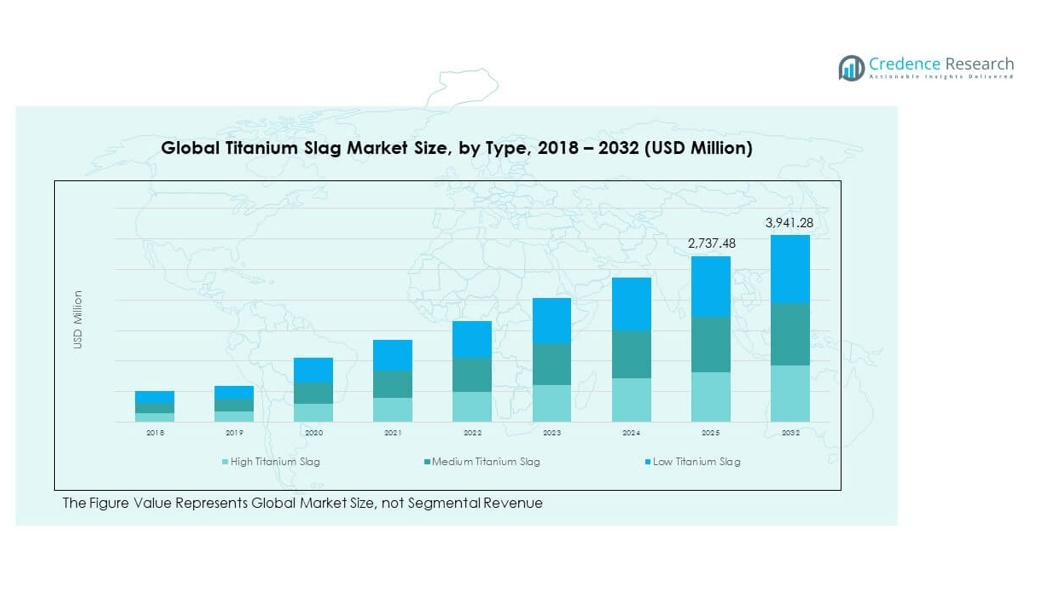Click the Credence Research brand name text
1063x598 pixels.
click(x=940, y=64)
